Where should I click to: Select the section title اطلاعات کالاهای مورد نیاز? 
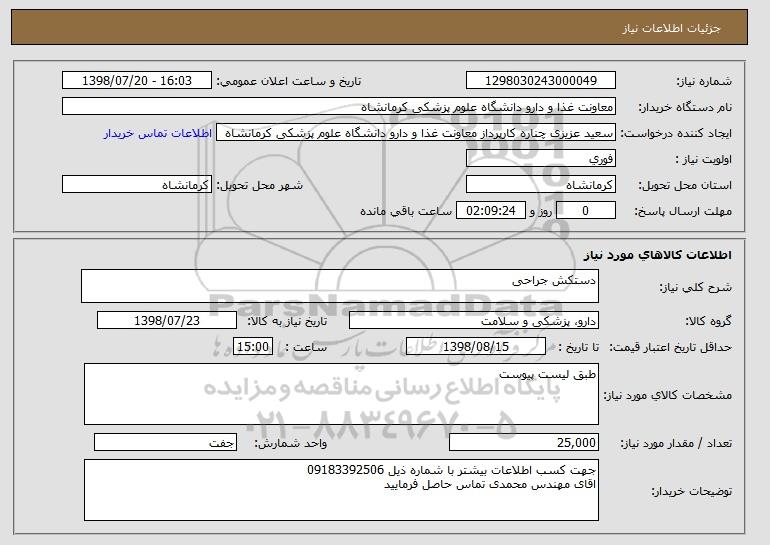658,255
